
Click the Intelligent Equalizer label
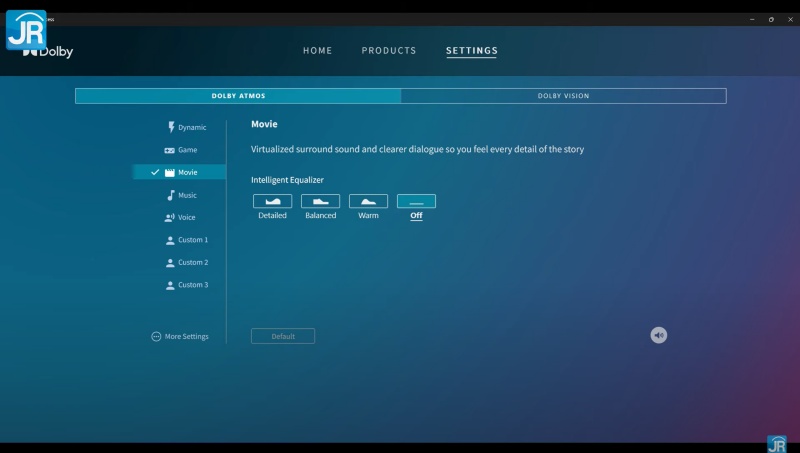(x=287, y=180)
